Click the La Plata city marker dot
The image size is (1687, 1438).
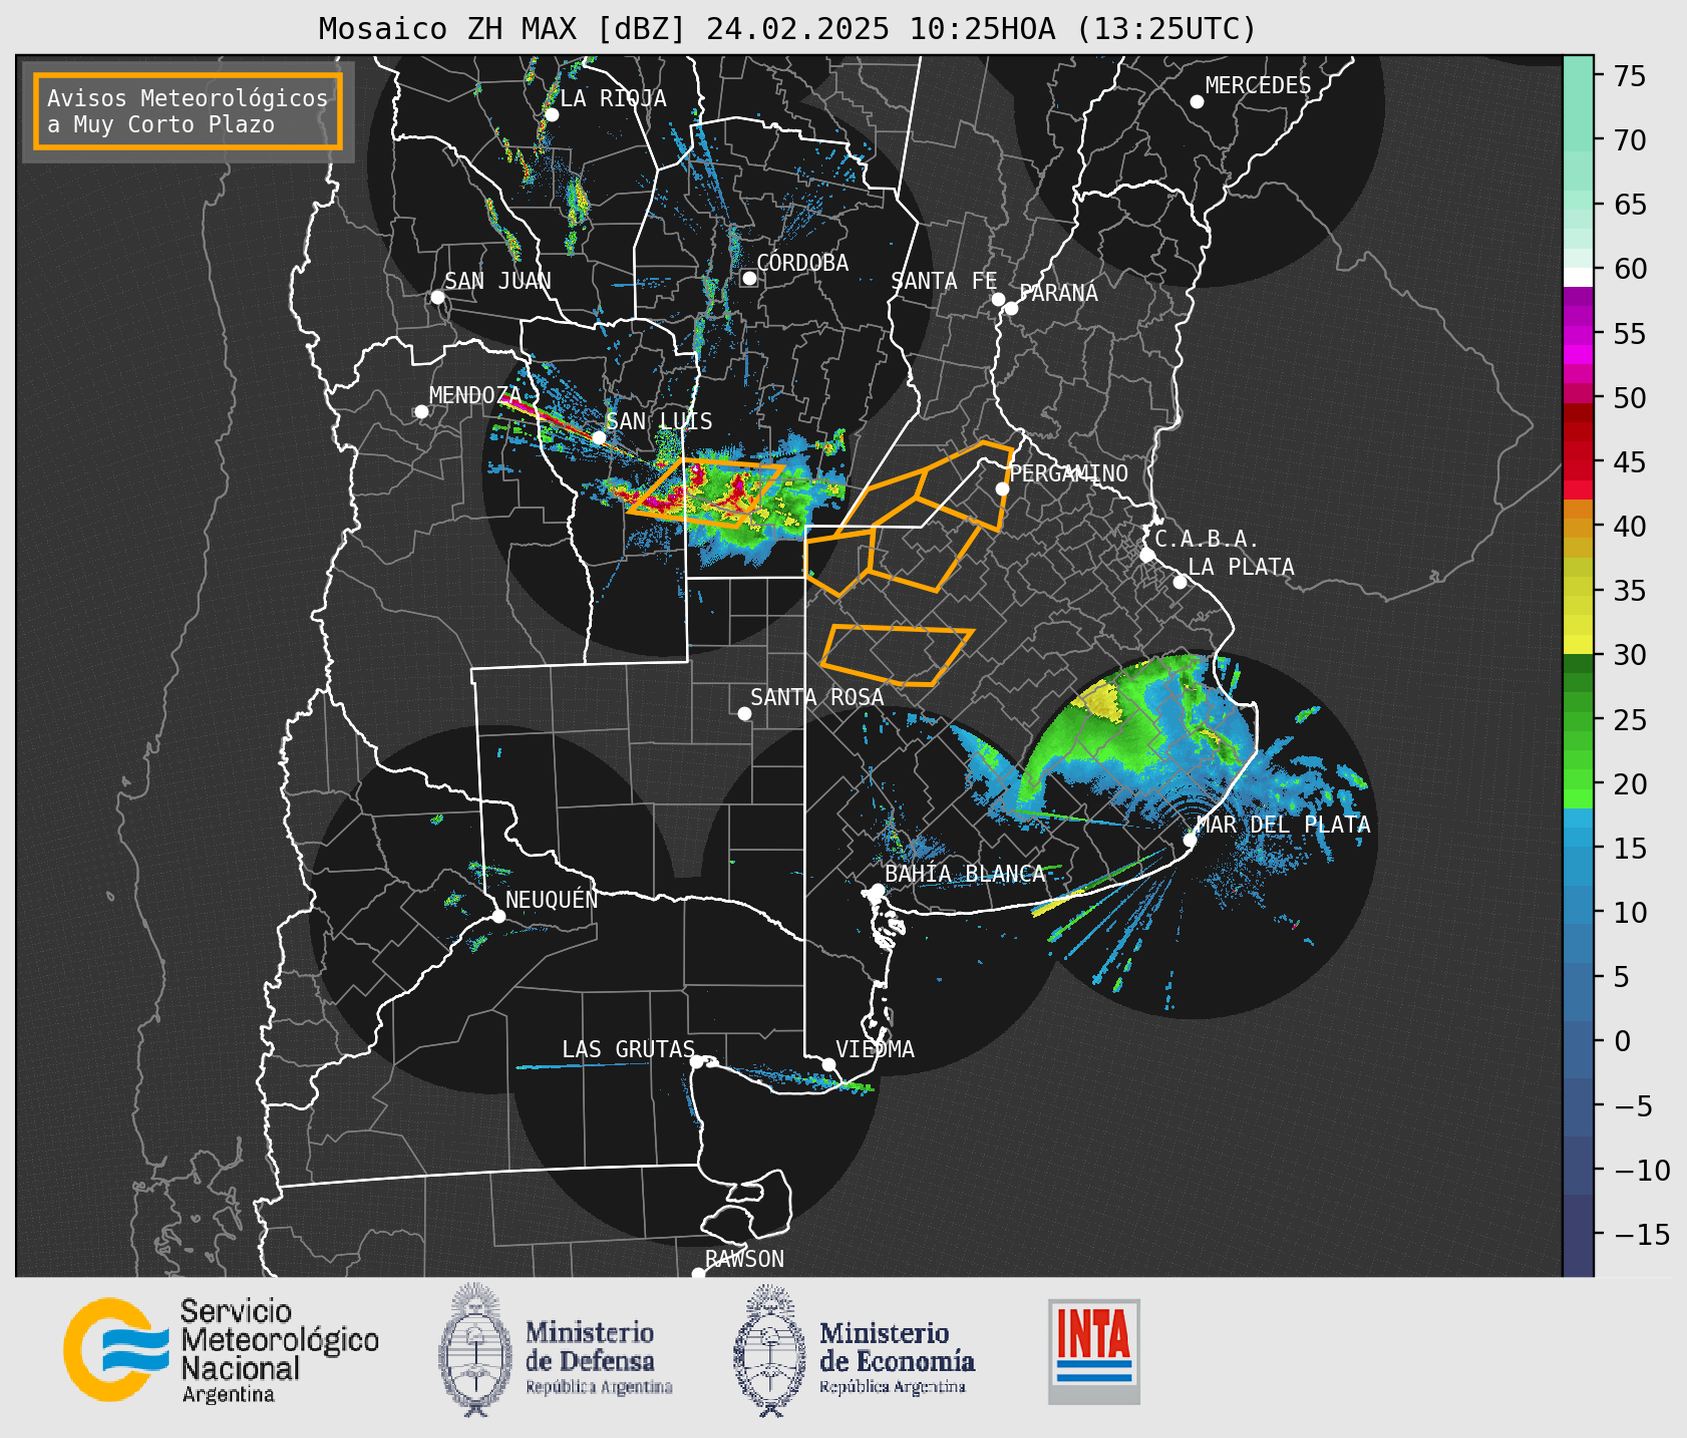[x=1180, y=582]
